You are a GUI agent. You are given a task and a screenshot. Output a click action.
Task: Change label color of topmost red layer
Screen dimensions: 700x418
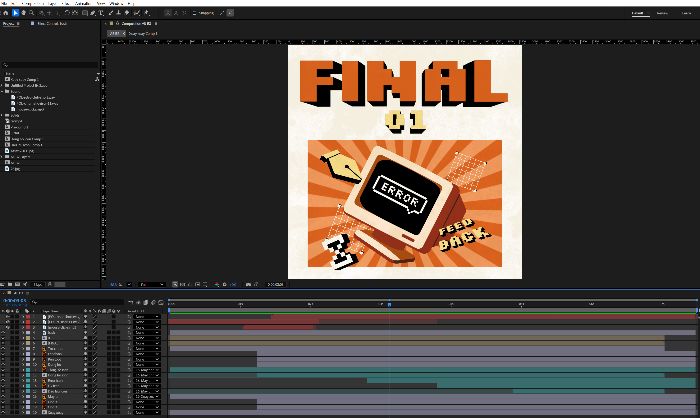click(28, 317)
